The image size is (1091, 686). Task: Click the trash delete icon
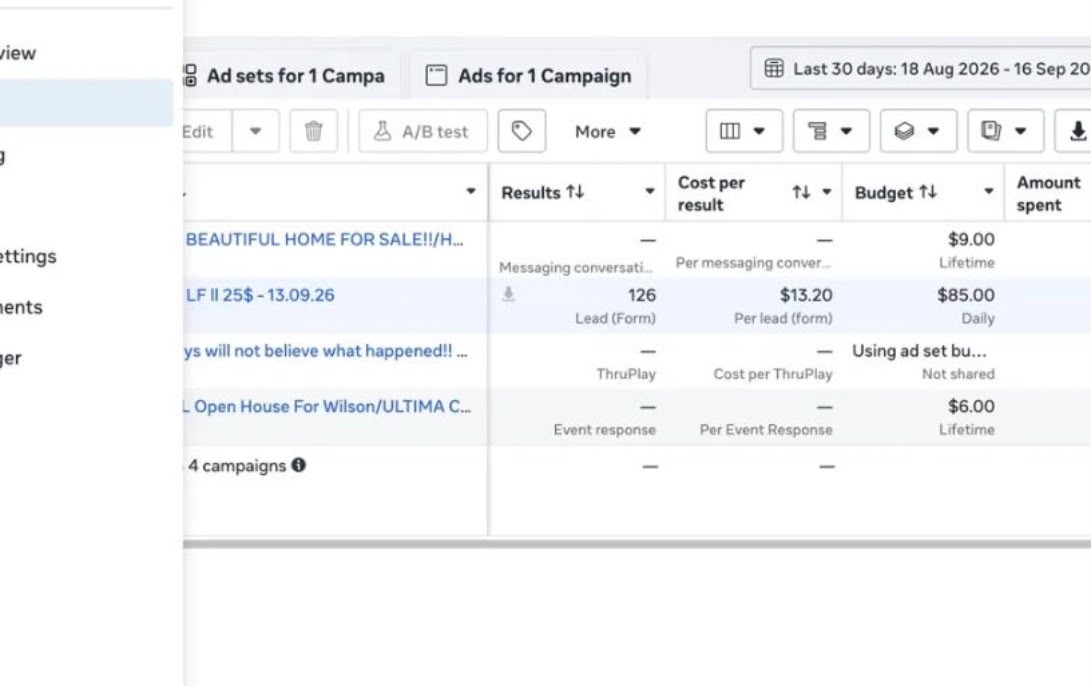[313, 131]
